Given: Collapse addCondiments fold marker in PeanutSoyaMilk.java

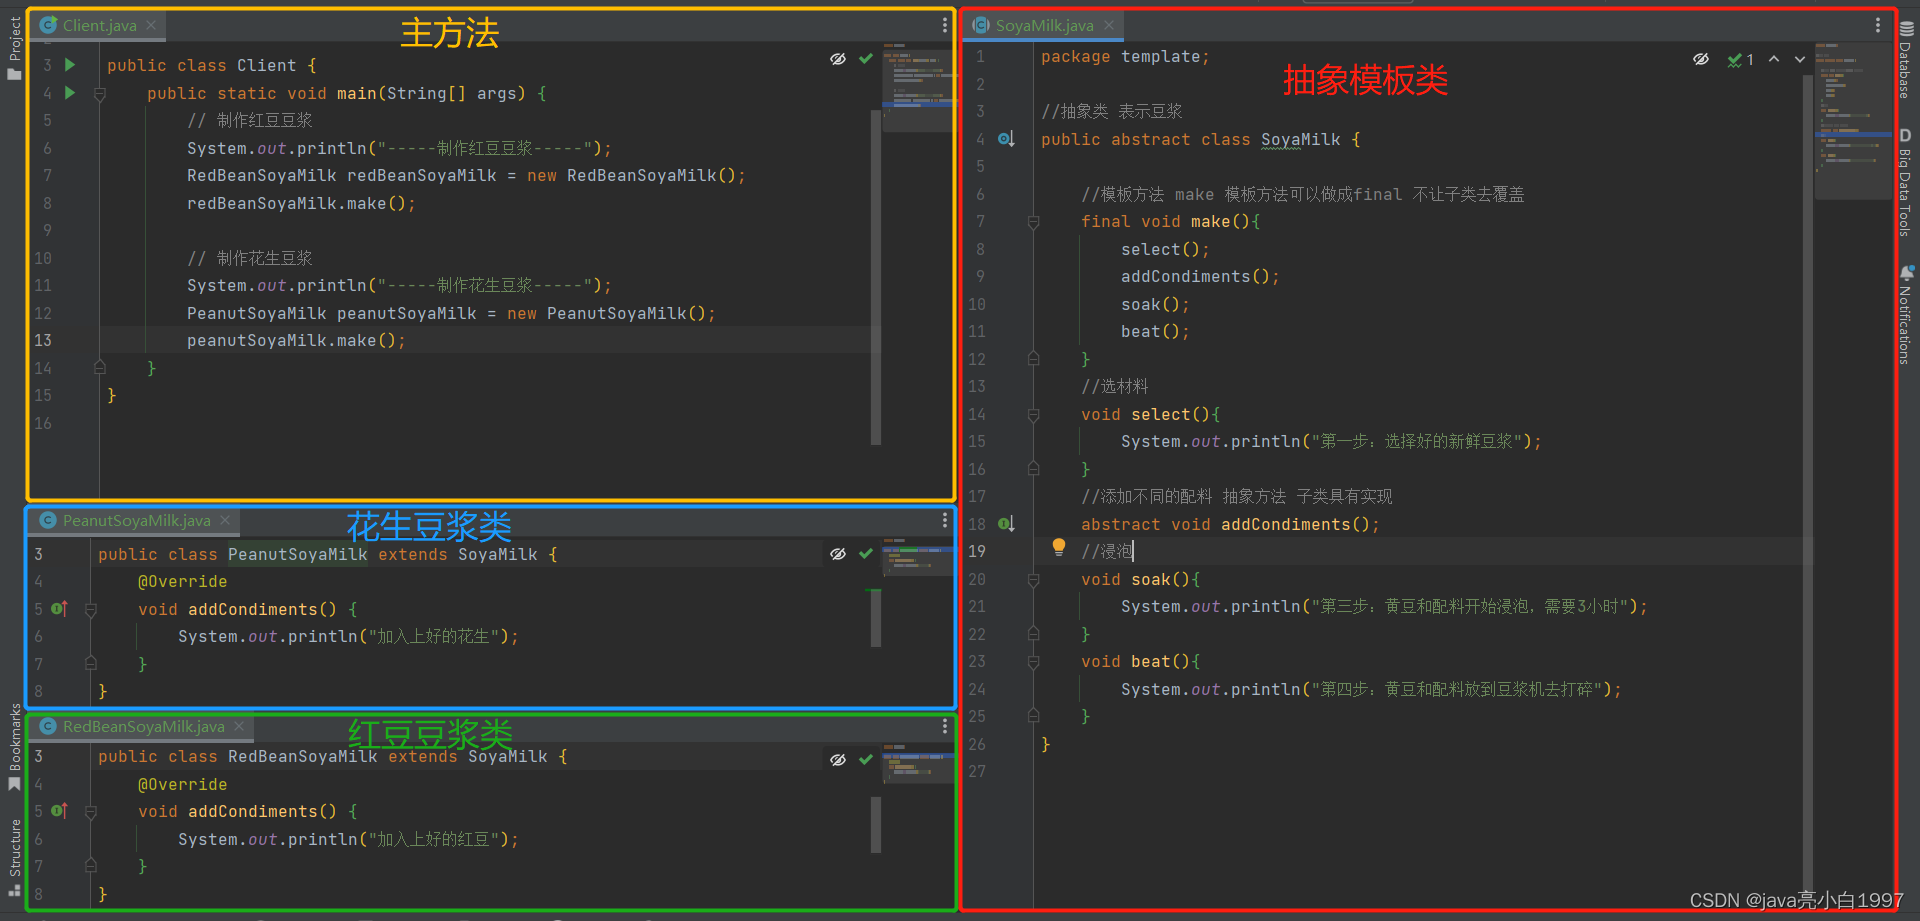Looking at the screenshot, I should 91,610.
